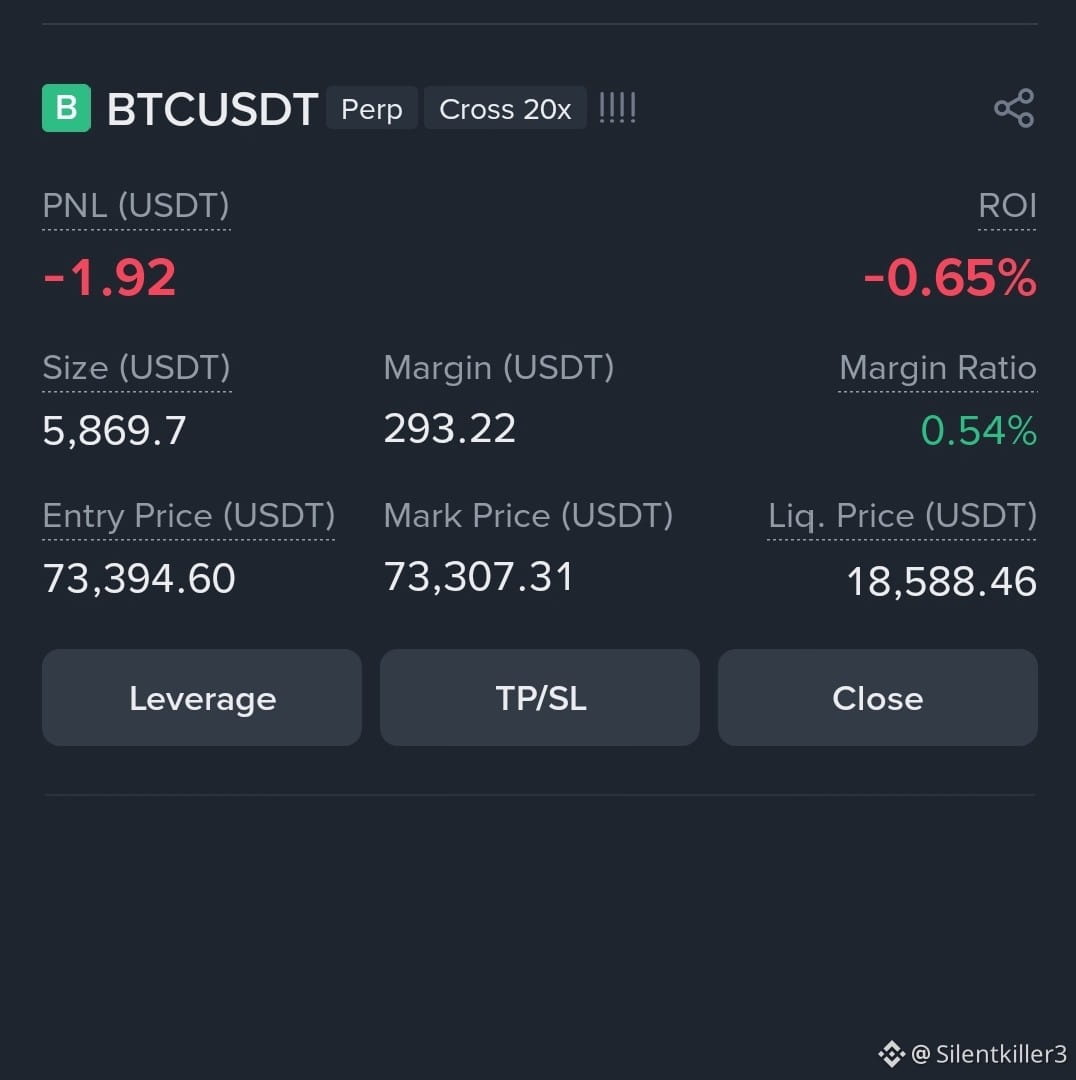Open the Leverage adjustment button

[202, 698]
